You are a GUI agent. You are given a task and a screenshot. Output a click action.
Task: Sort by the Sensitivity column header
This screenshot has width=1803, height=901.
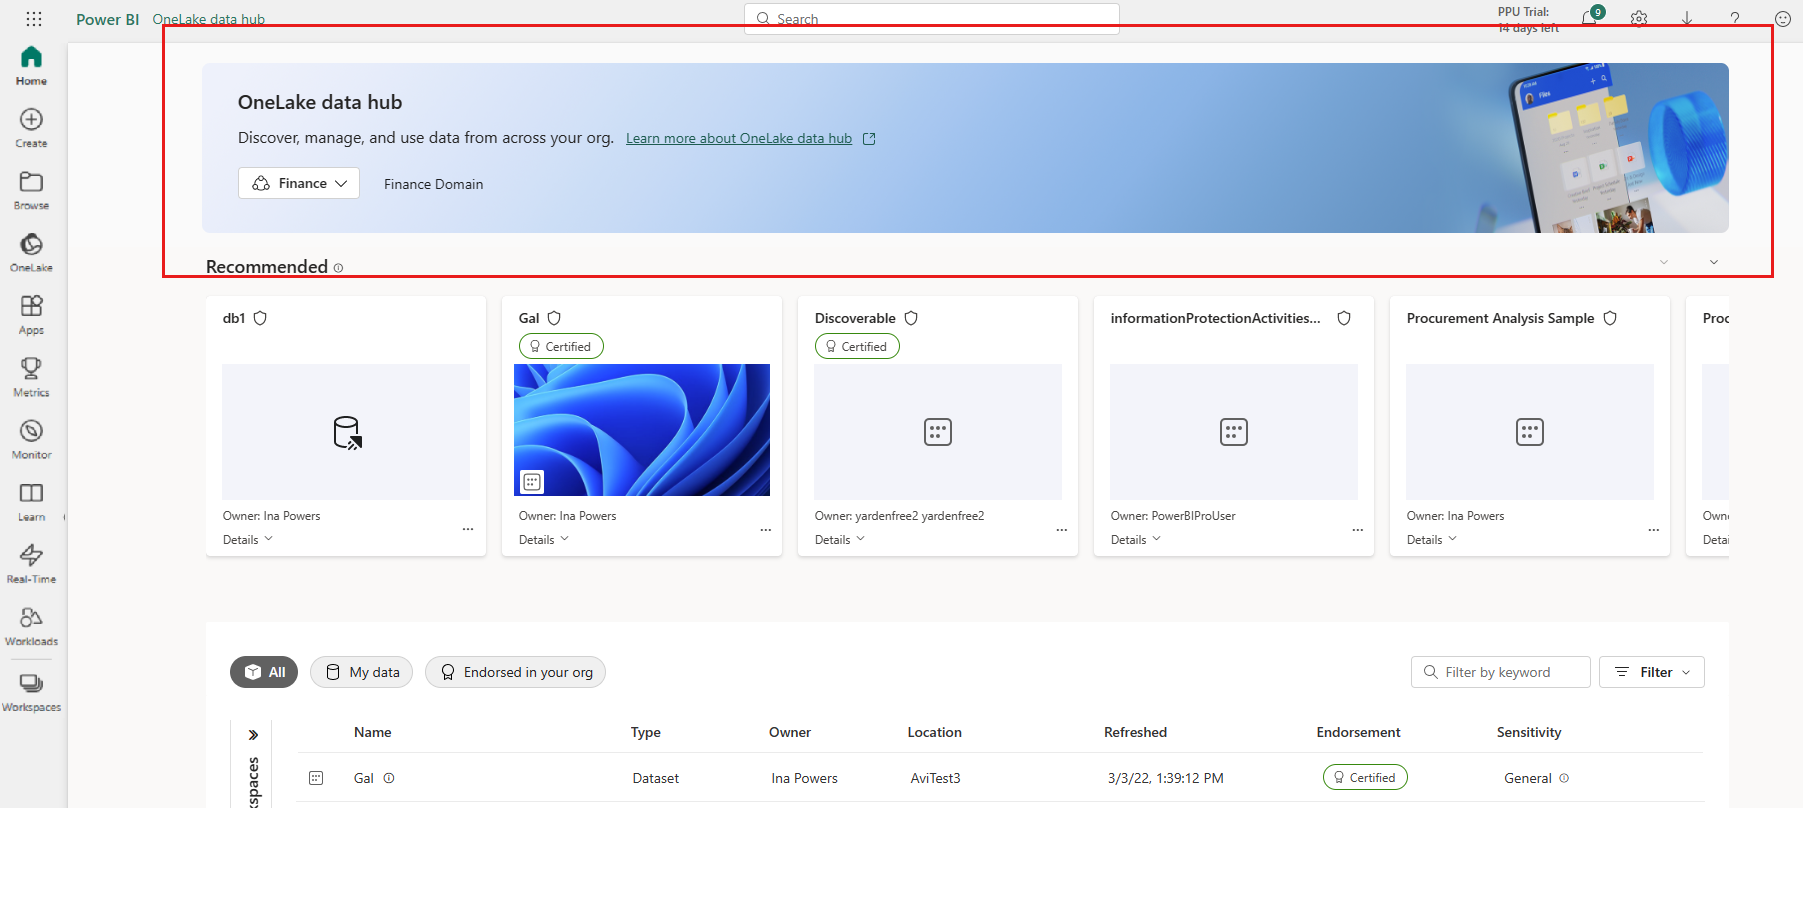[x=1528, y=732]
